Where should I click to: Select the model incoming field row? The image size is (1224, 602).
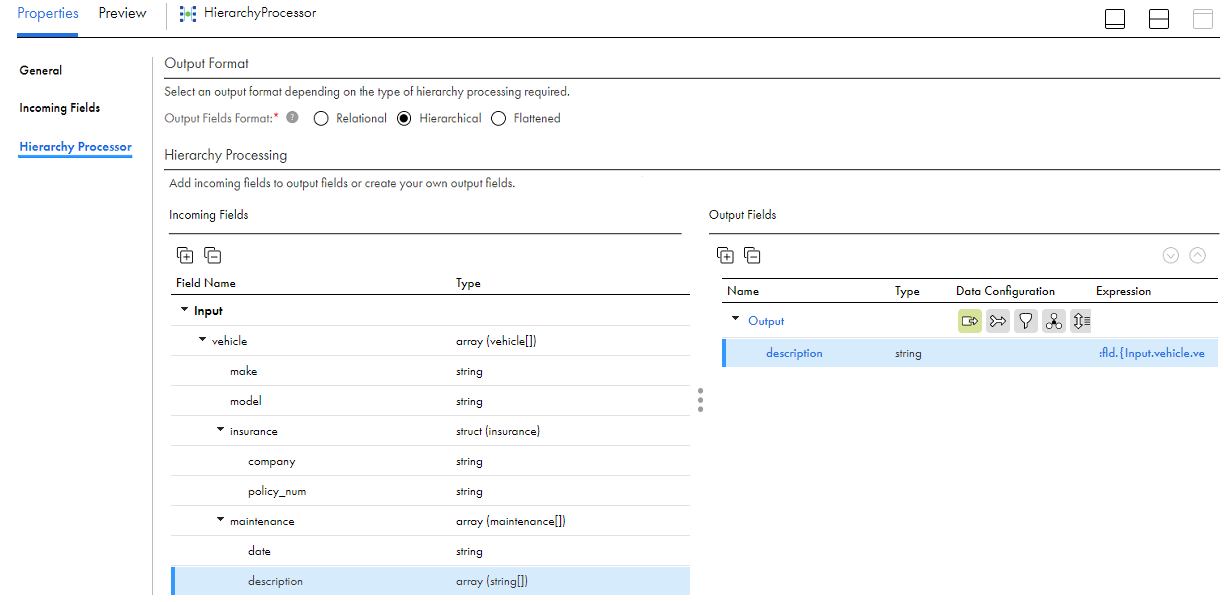(430, 401)
